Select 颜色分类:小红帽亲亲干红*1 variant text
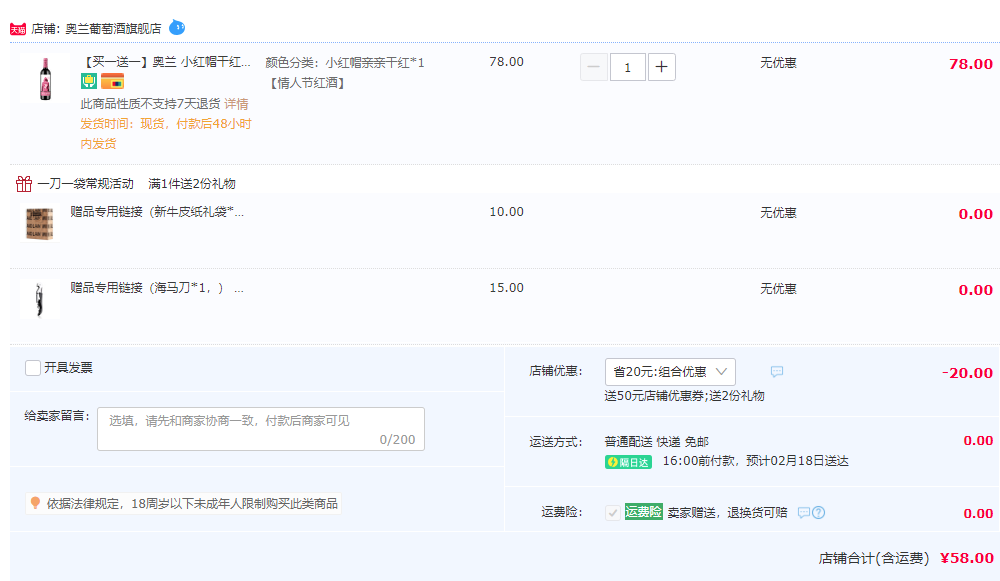The height and width of the screenshot is (581, 1000). (345, 63)
